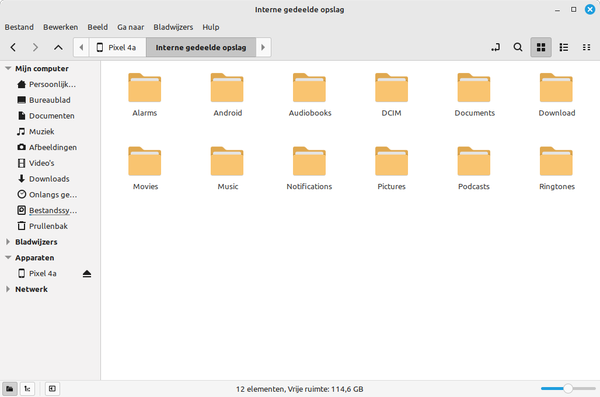Go forward in navigation history
The image size is (600, 397).
click(35, 47)
